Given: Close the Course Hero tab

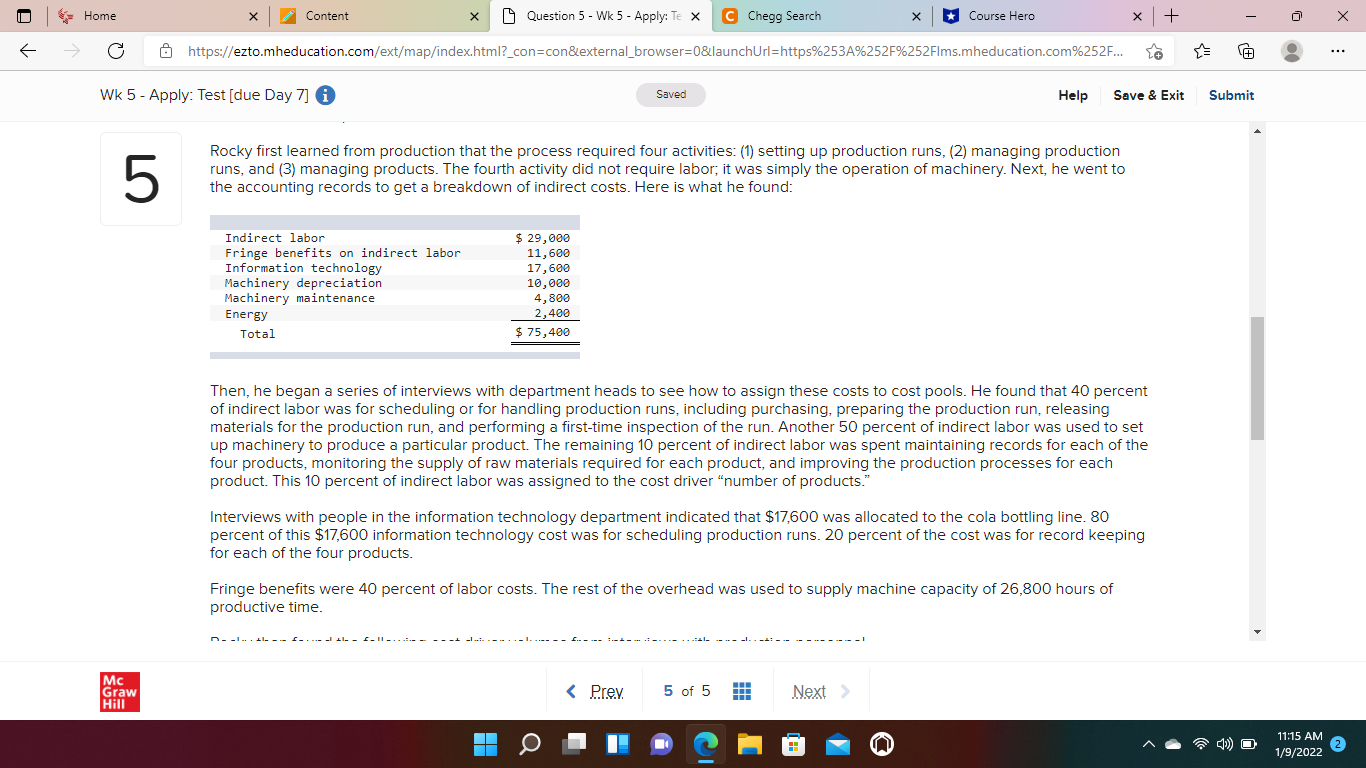Looking at the screenshot, I should 1136,16.
